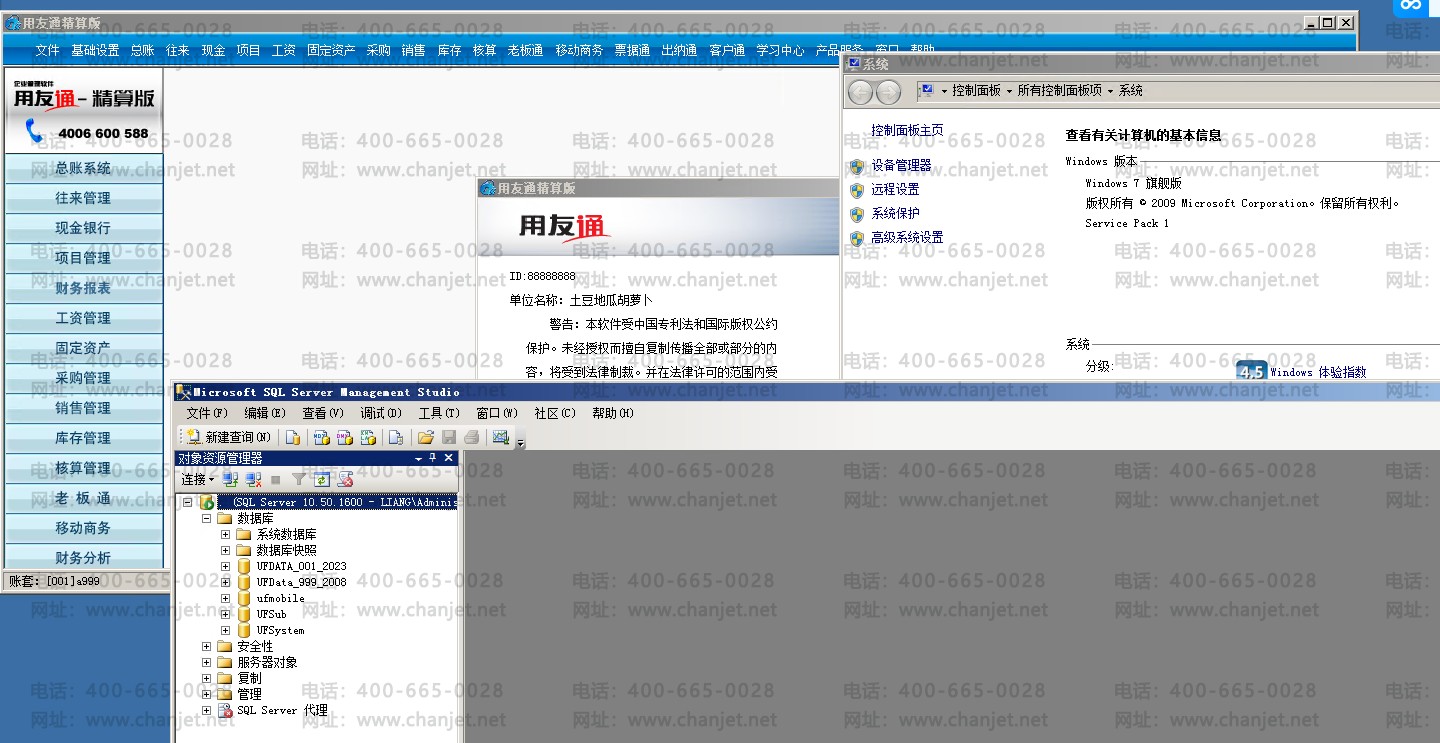Click the computer icon in address bar
The image size is (1440, 743).
coord(927,90)
